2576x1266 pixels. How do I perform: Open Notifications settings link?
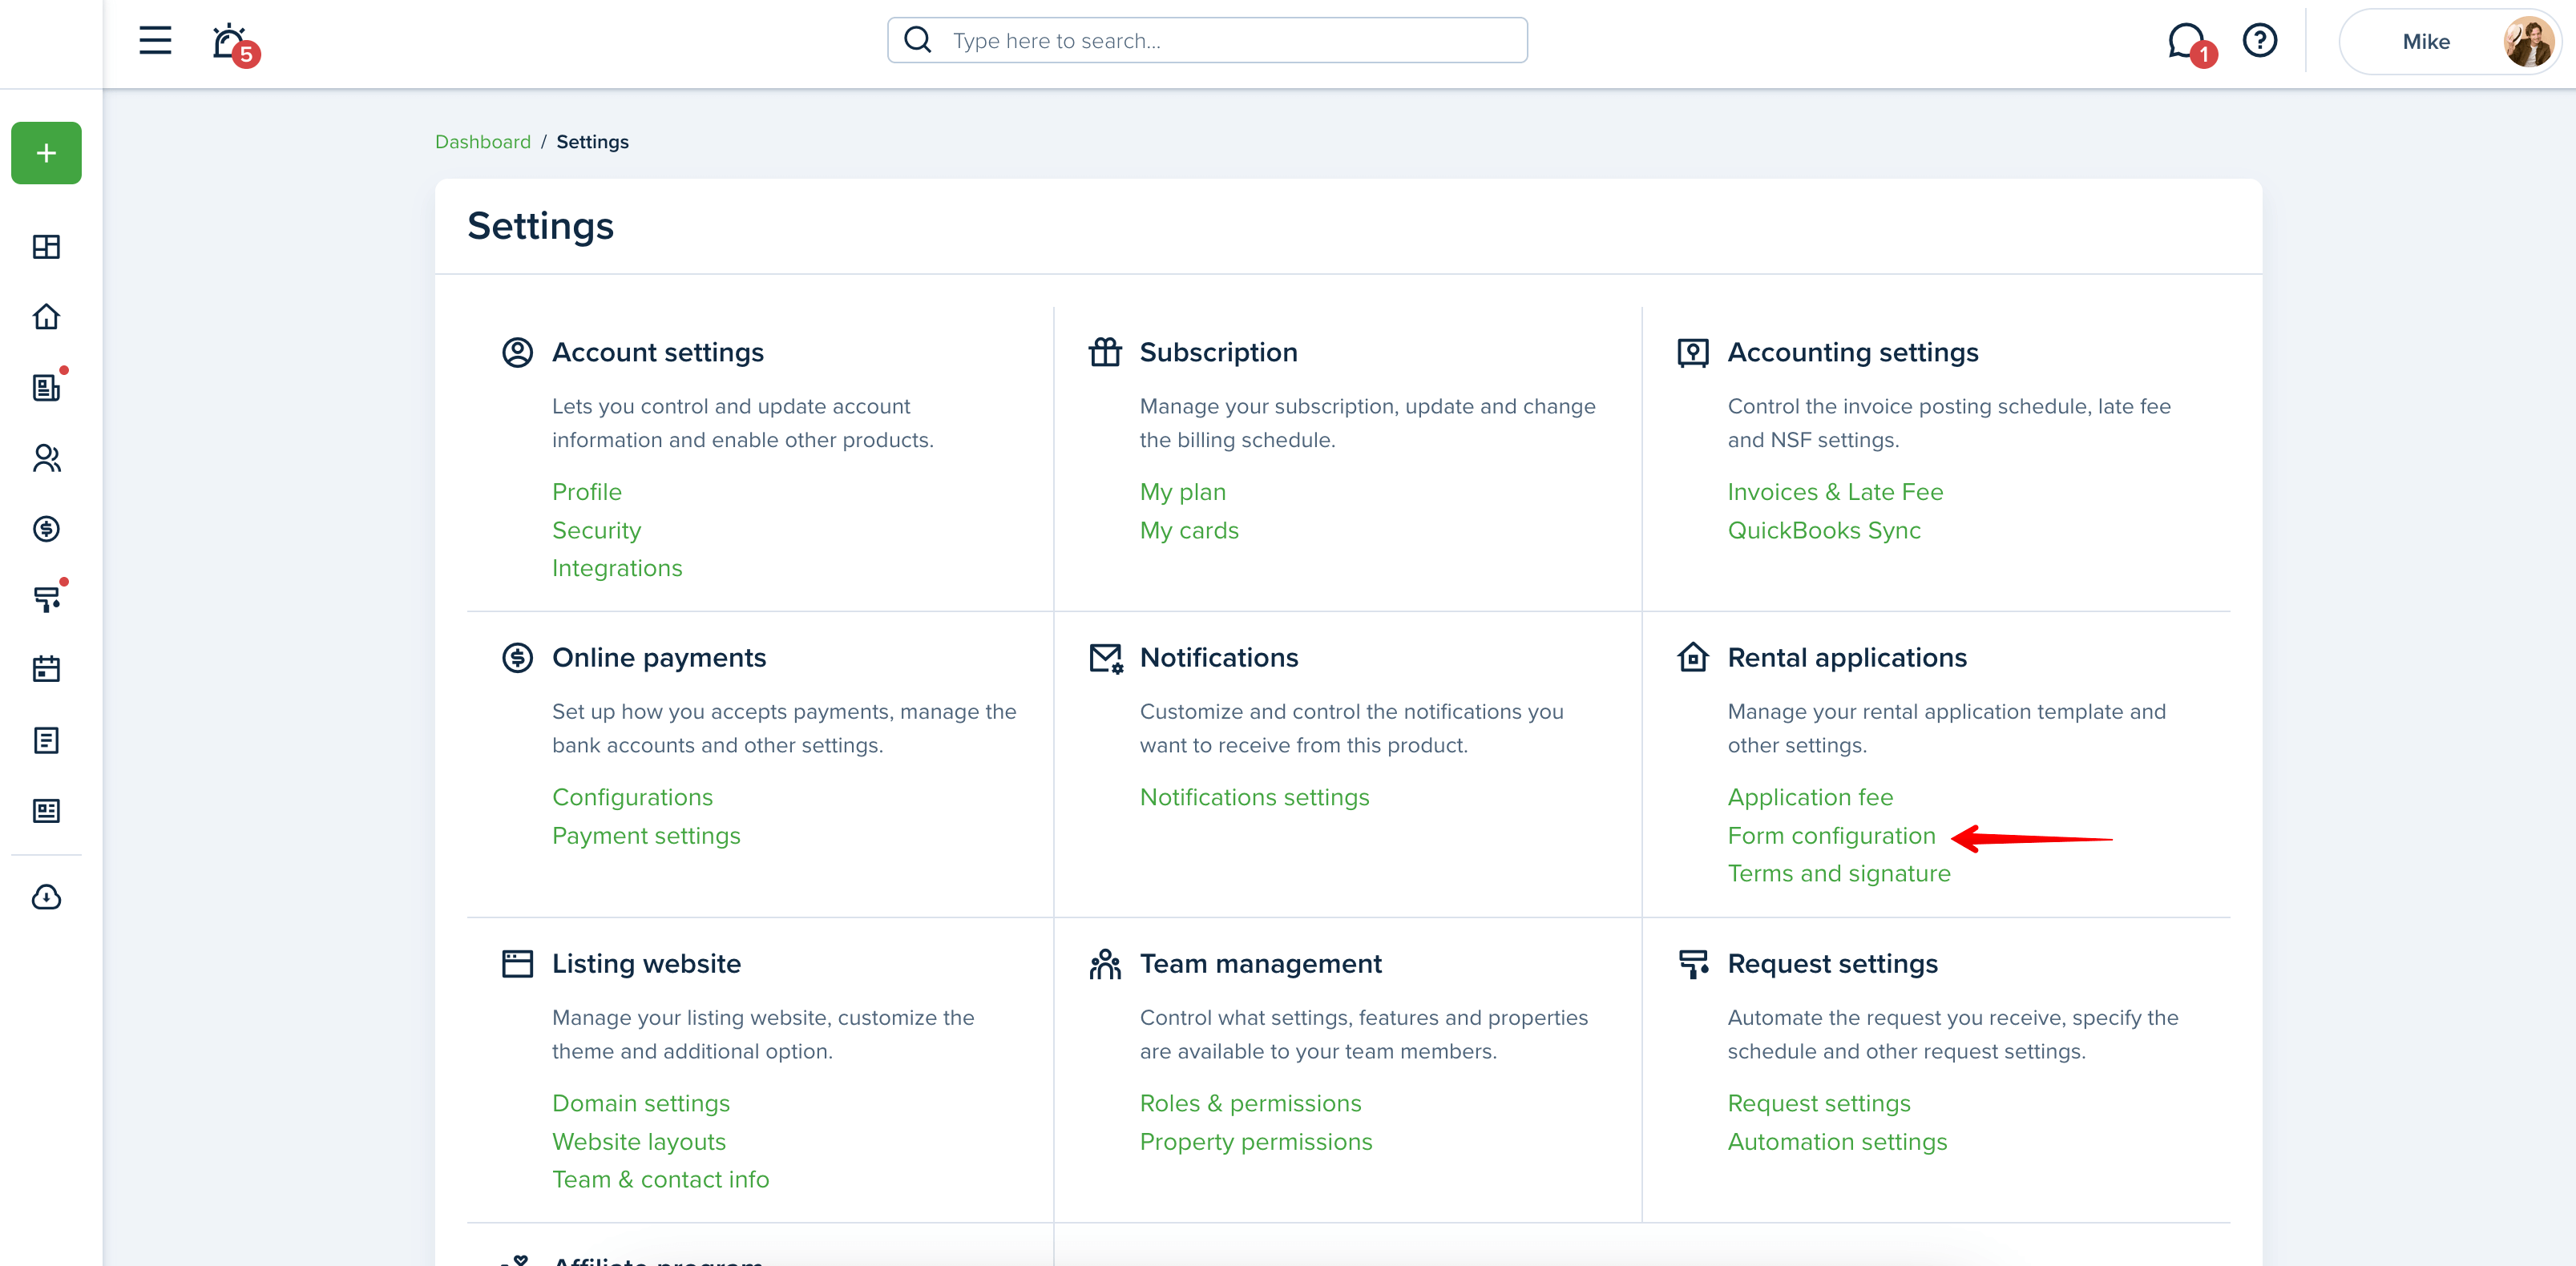pos(1254,797)
